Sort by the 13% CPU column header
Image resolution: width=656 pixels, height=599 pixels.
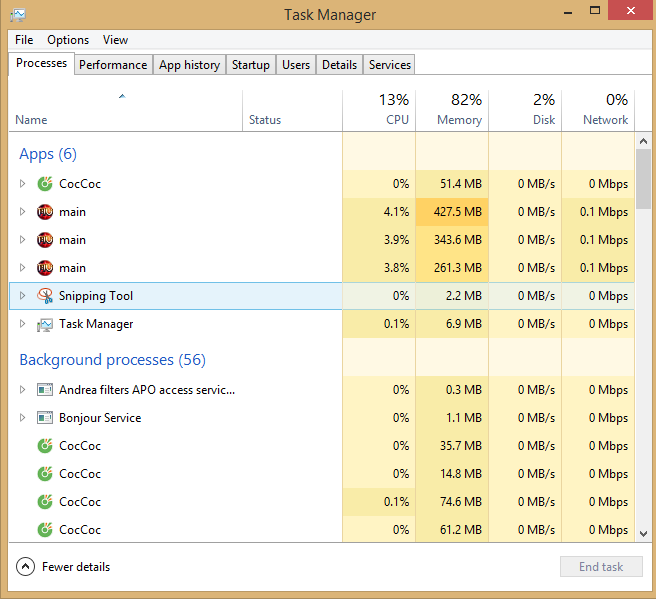[379, 110]
